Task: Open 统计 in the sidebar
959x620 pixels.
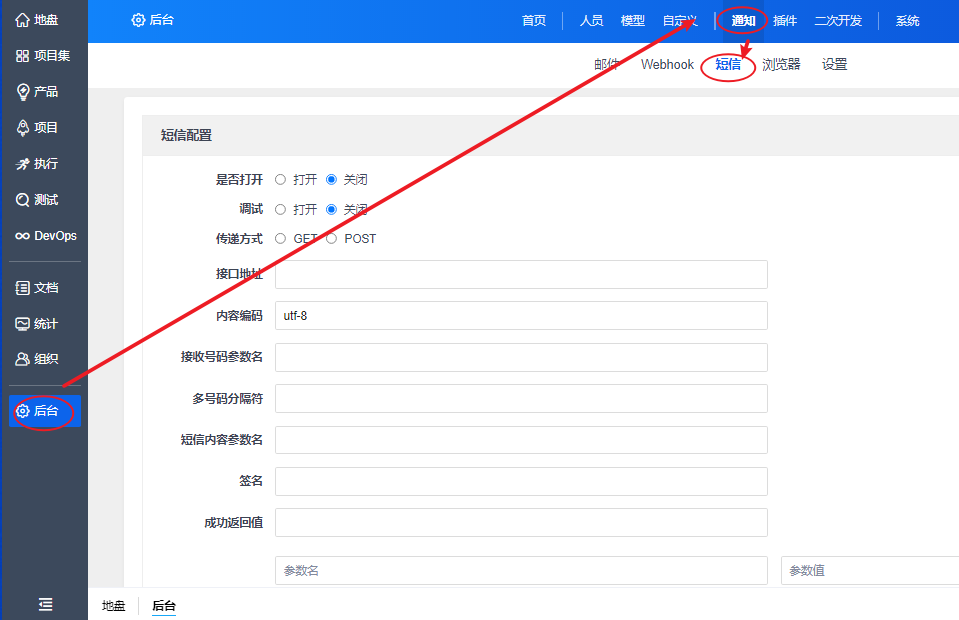Action: 38,324
